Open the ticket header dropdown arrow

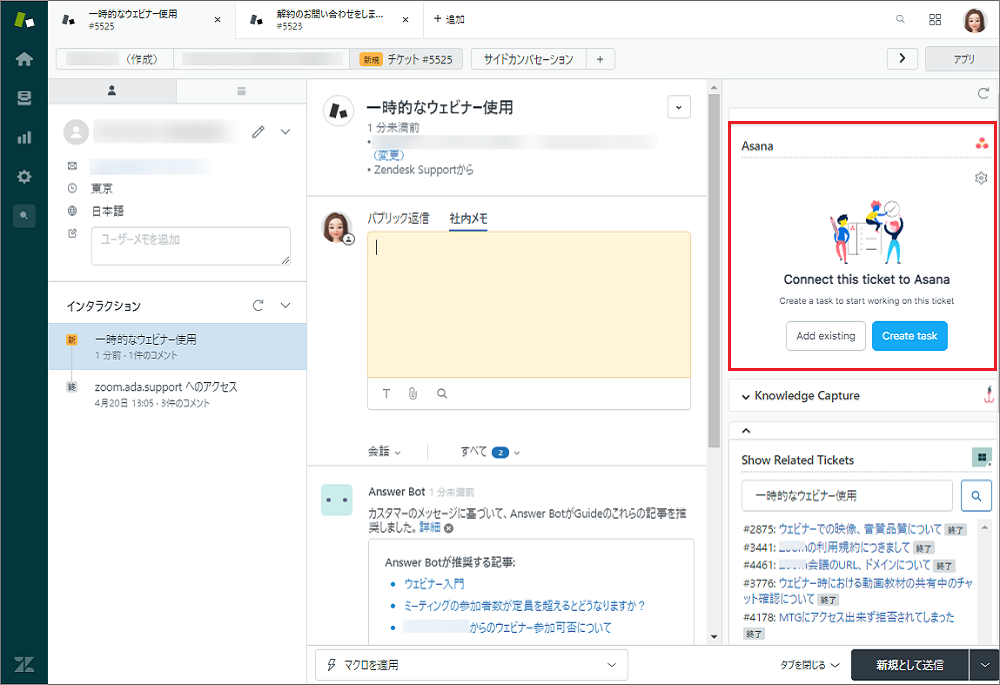(x=679, y=107)
